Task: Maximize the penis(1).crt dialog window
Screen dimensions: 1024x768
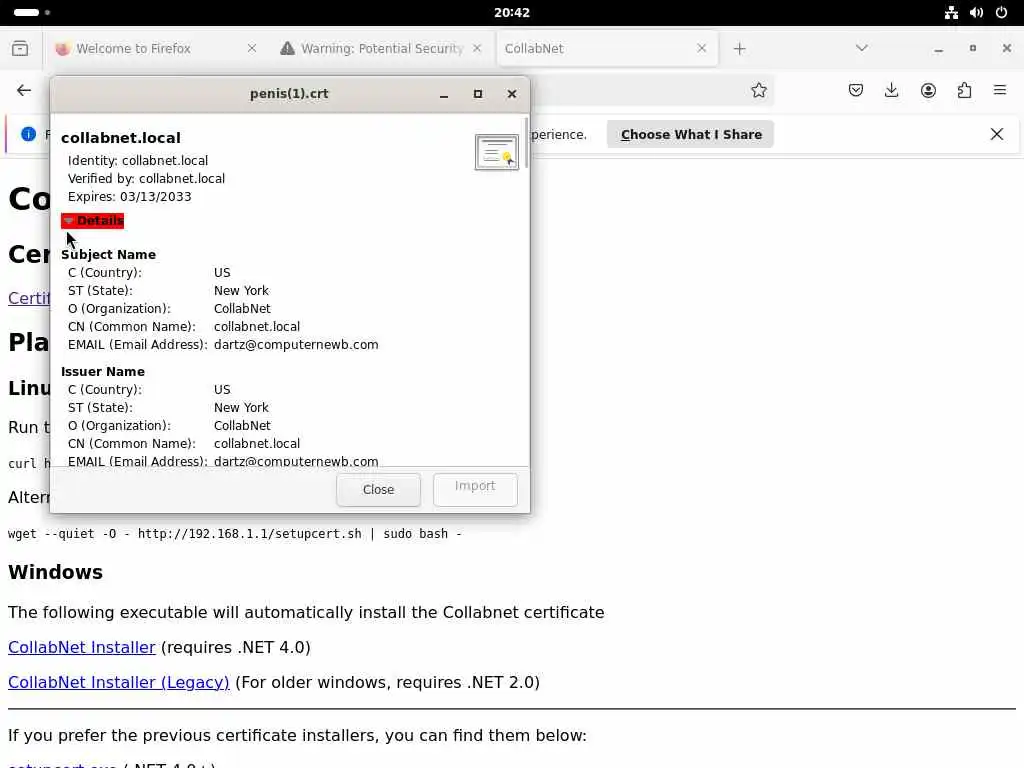Action: click(x=477, y=94)
